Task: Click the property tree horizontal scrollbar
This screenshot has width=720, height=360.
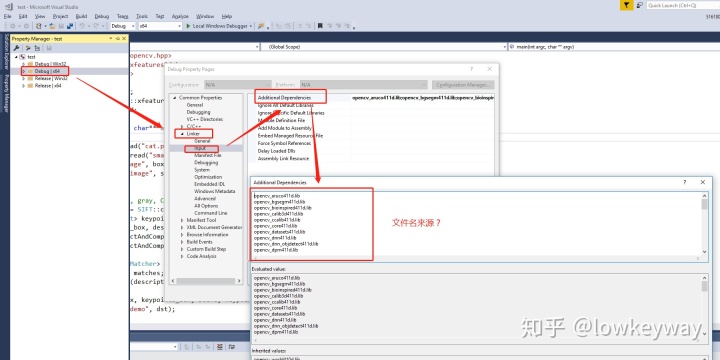Action: [206, 281]
